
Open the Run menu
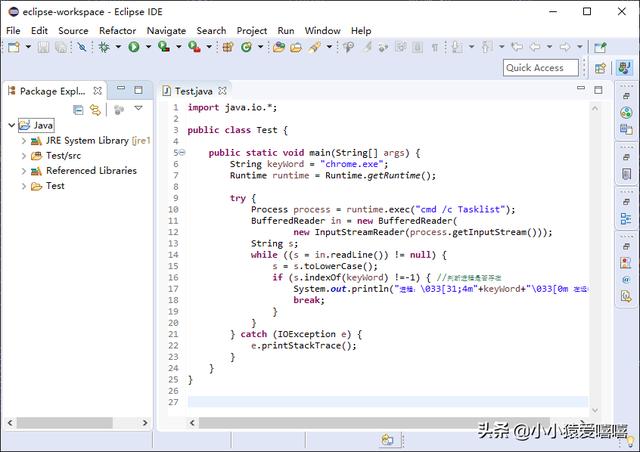pyautogui.click(x=286, y=31)
